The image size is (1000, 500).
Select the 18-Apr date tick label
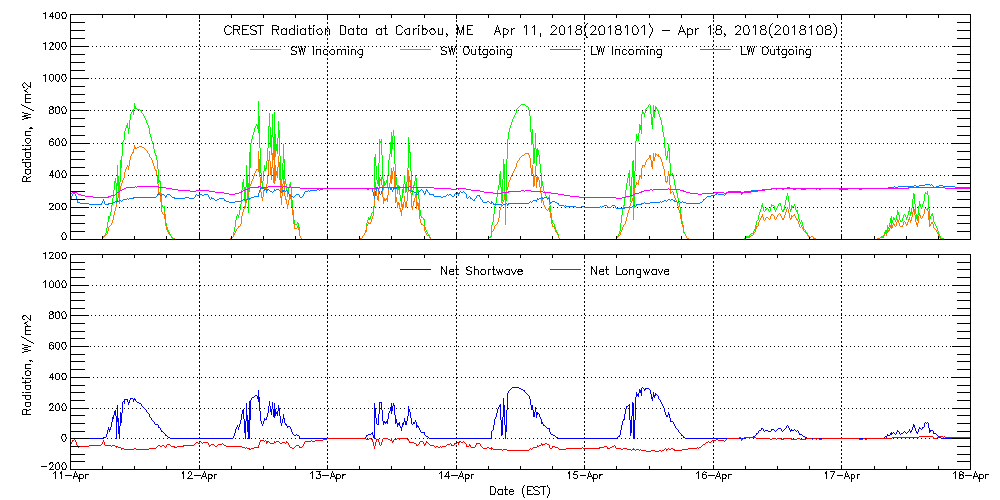[968, 477]
